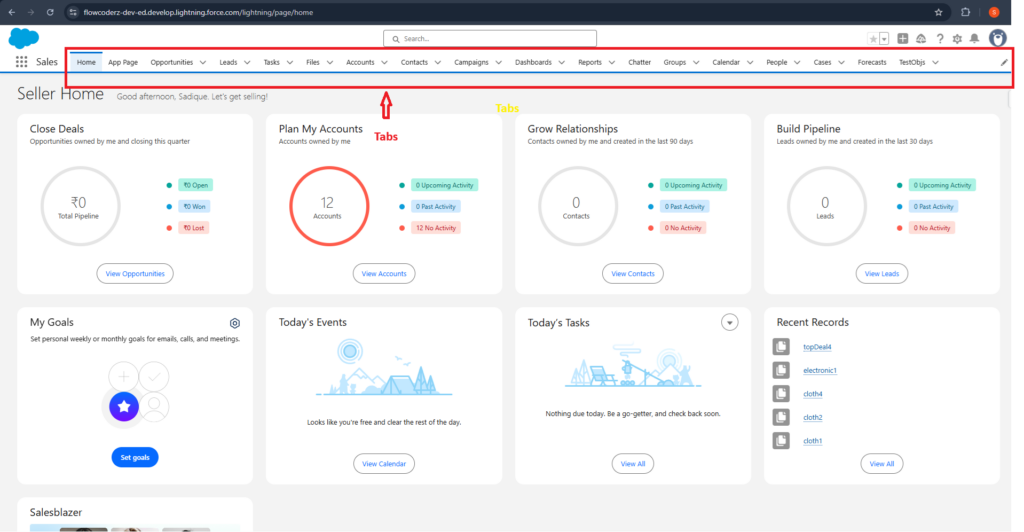Image resolution: width=1024 pixels, height=532 pixels.
Task: Open the Setup gear icon
Action: click(957, 39)
